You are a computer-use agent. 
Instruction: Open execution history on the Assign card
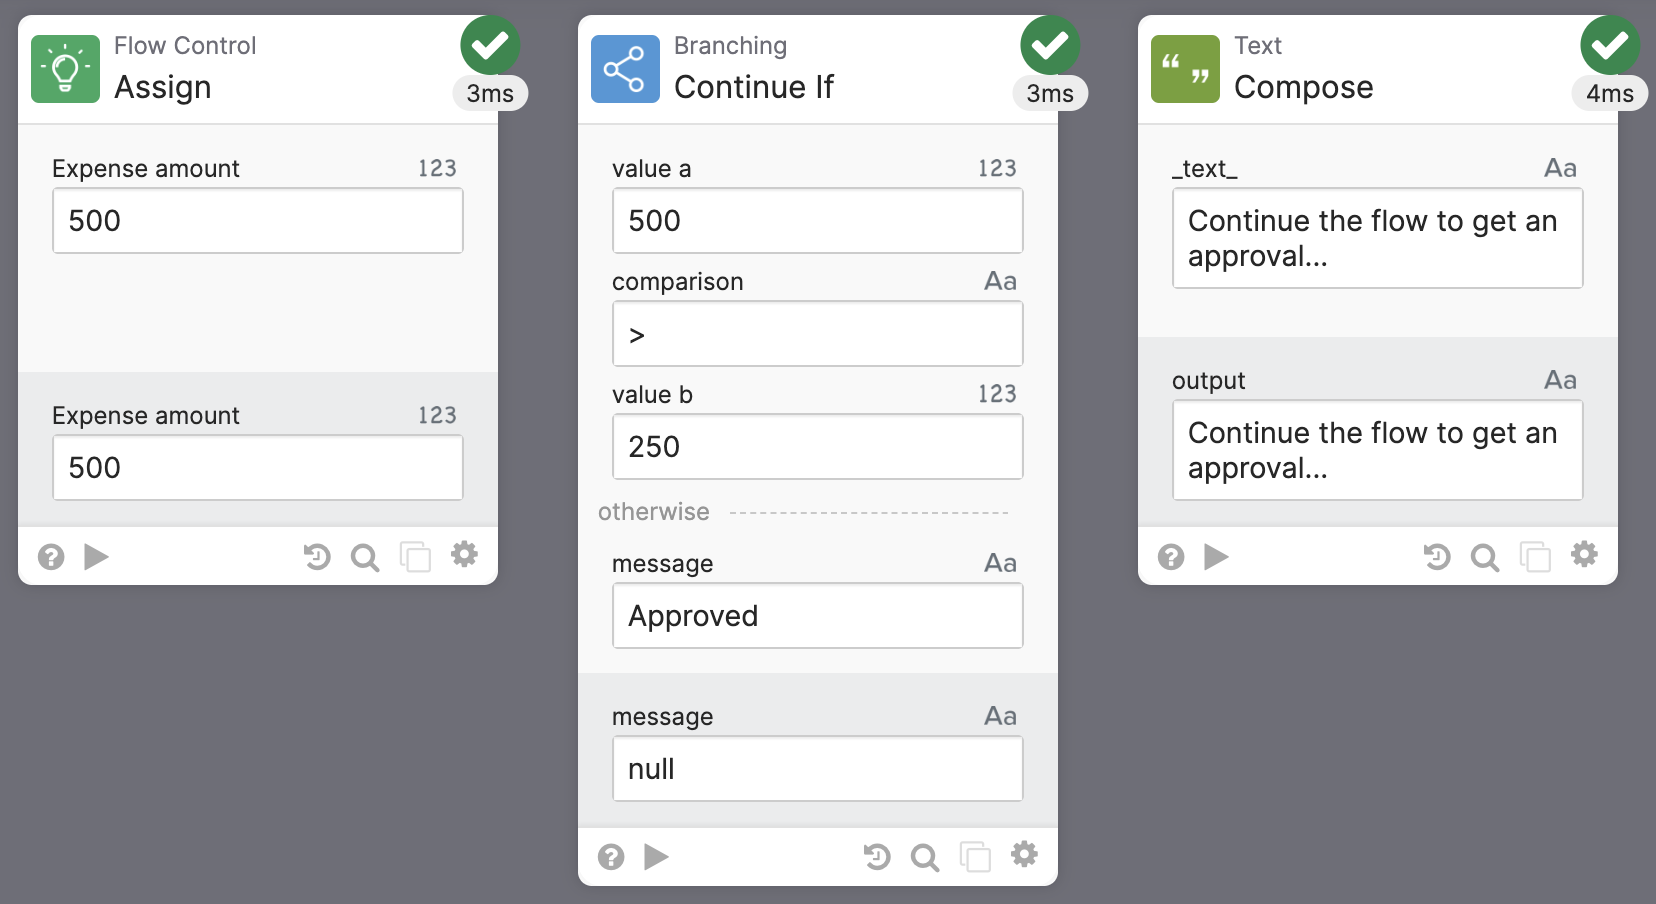tap(317, 557)
